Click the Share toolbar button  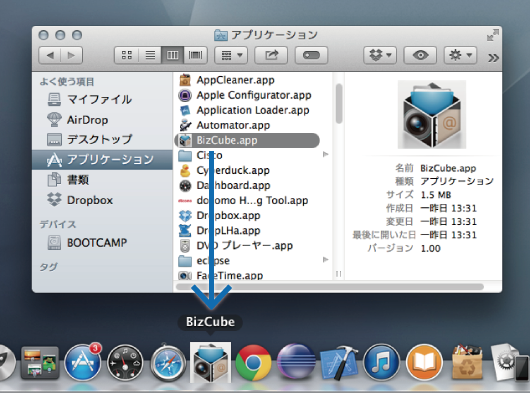[x=271, y=55]
